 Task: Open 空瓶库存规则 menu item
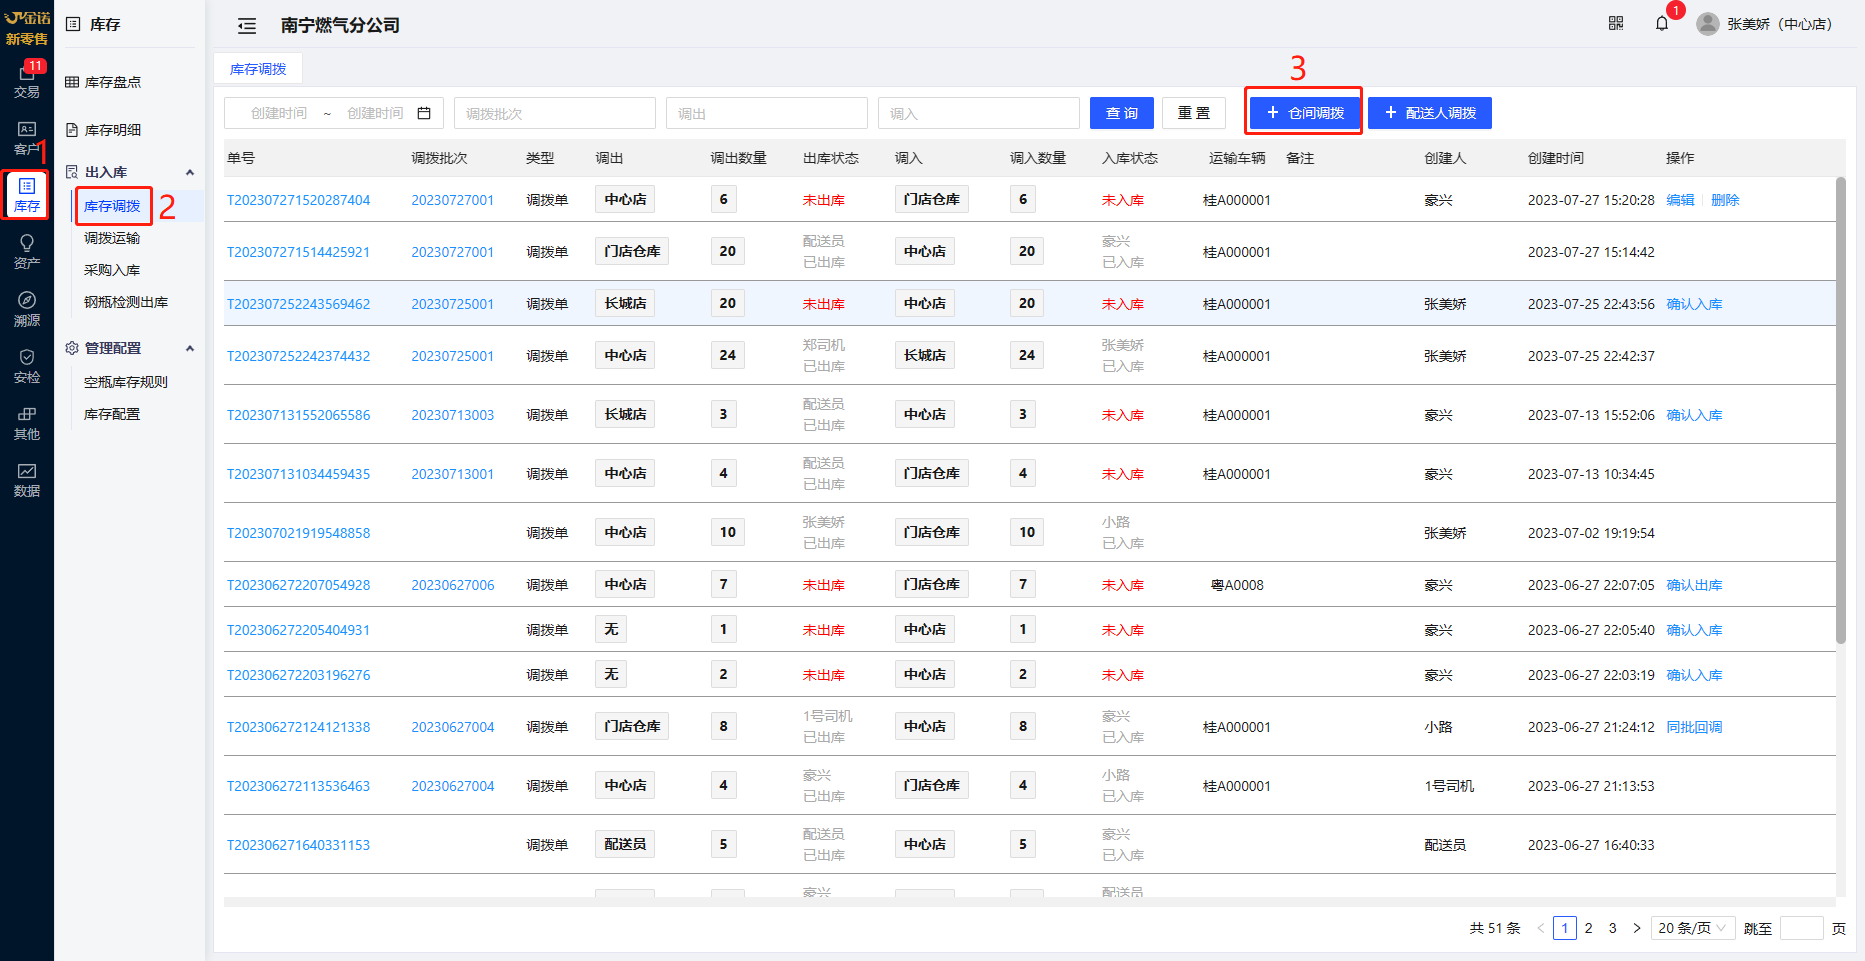click(x=126, y=382)
